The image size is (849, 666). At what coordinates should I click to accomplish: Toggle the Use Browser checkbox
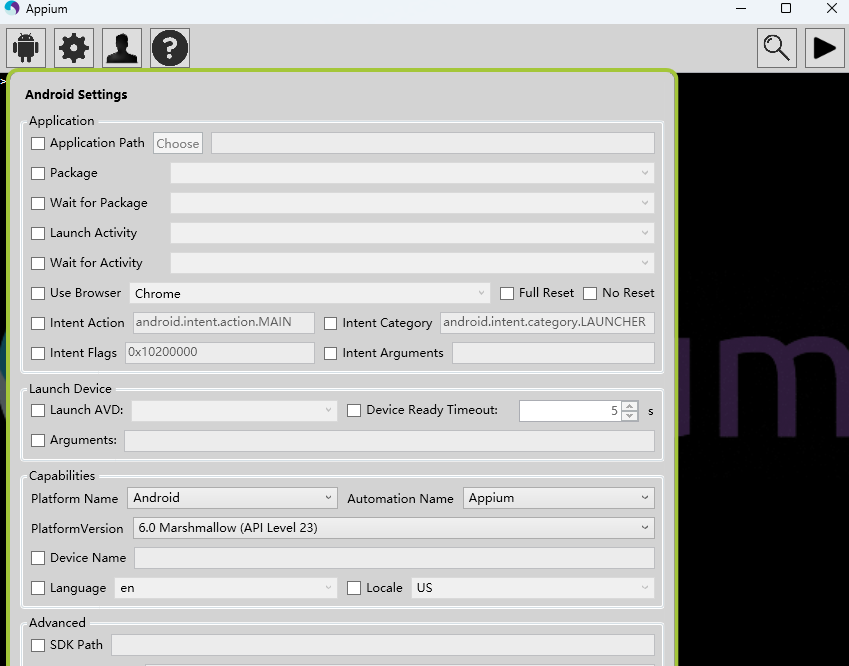(38, 294)
